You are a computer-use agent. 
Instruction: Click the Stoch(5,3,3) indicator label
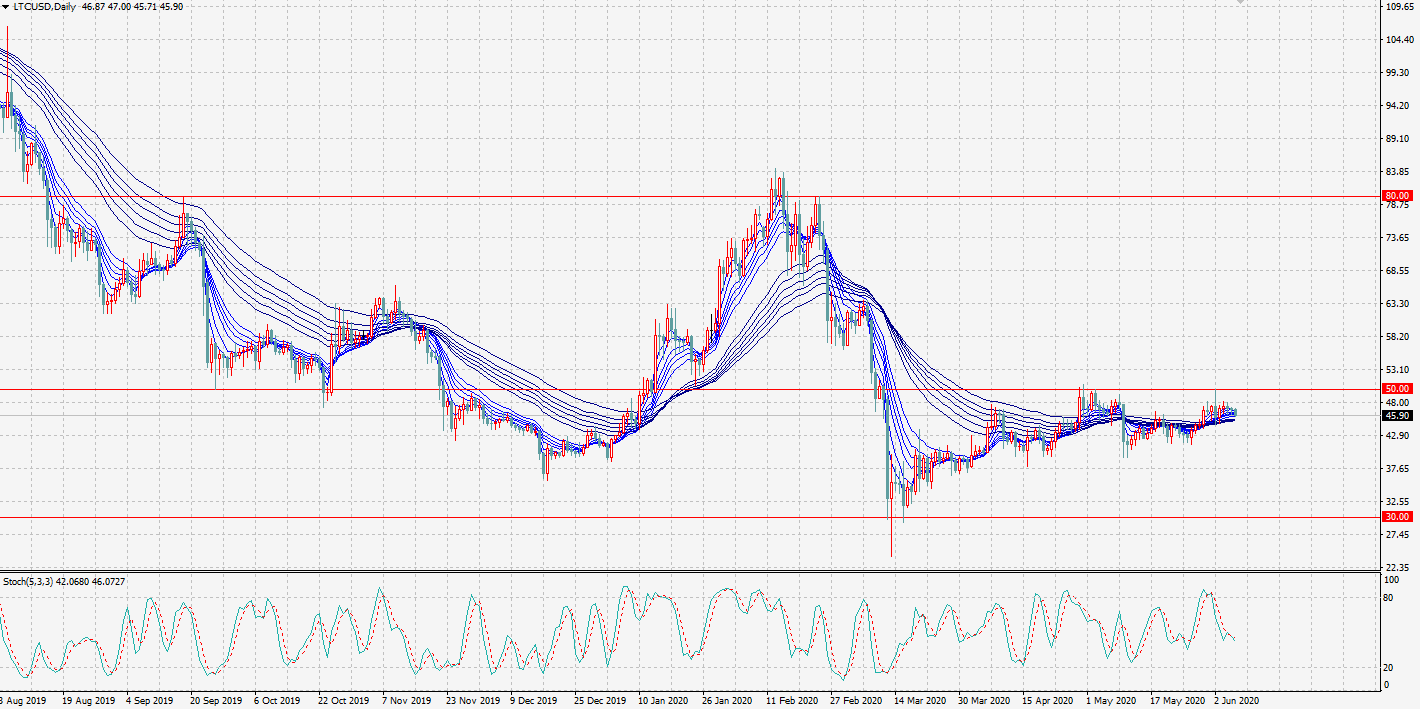[x=27, y=581]
